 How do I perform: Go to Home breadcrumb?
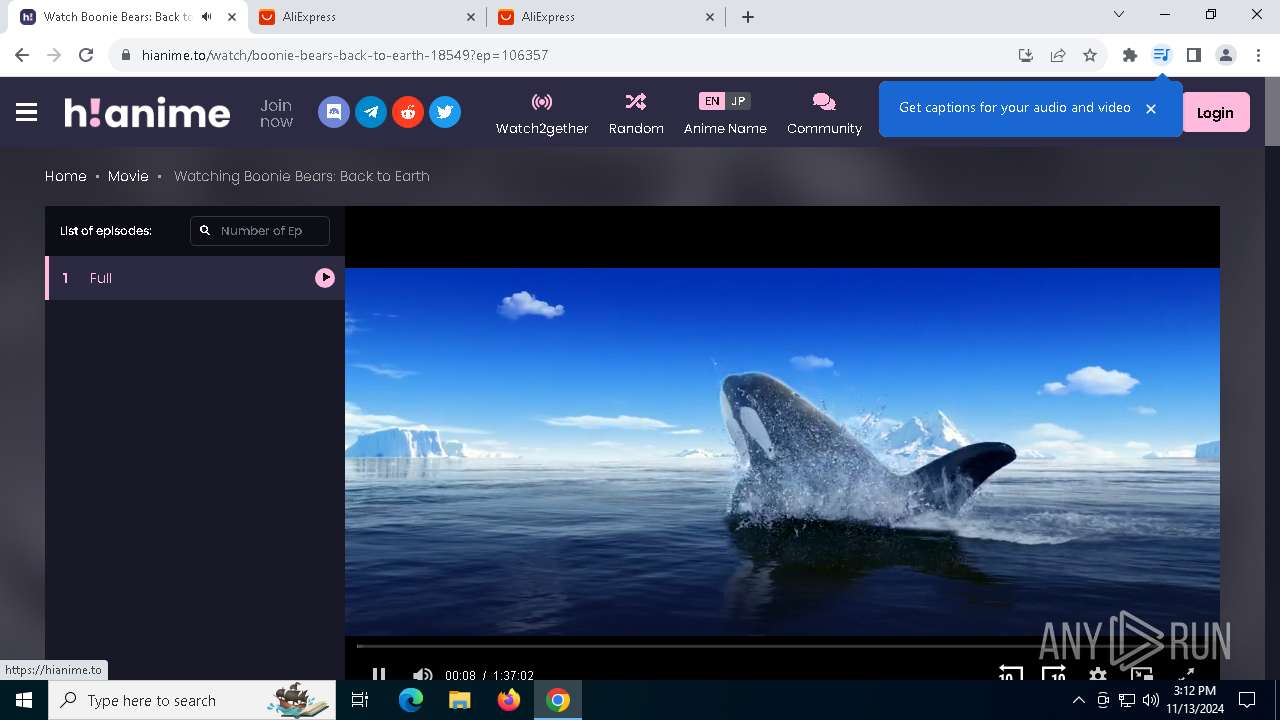[x=66, y=176]
